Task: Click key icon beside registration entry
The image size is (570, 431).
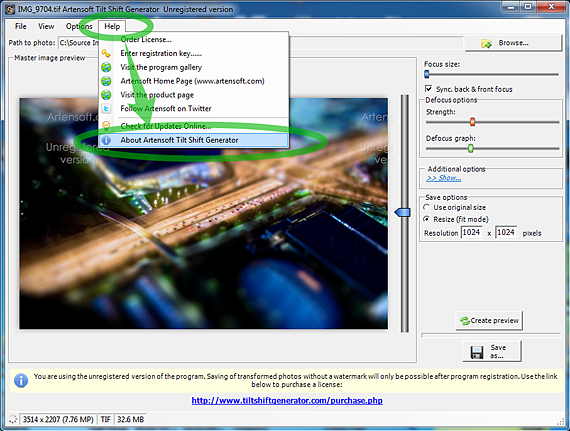Action: 106,53
